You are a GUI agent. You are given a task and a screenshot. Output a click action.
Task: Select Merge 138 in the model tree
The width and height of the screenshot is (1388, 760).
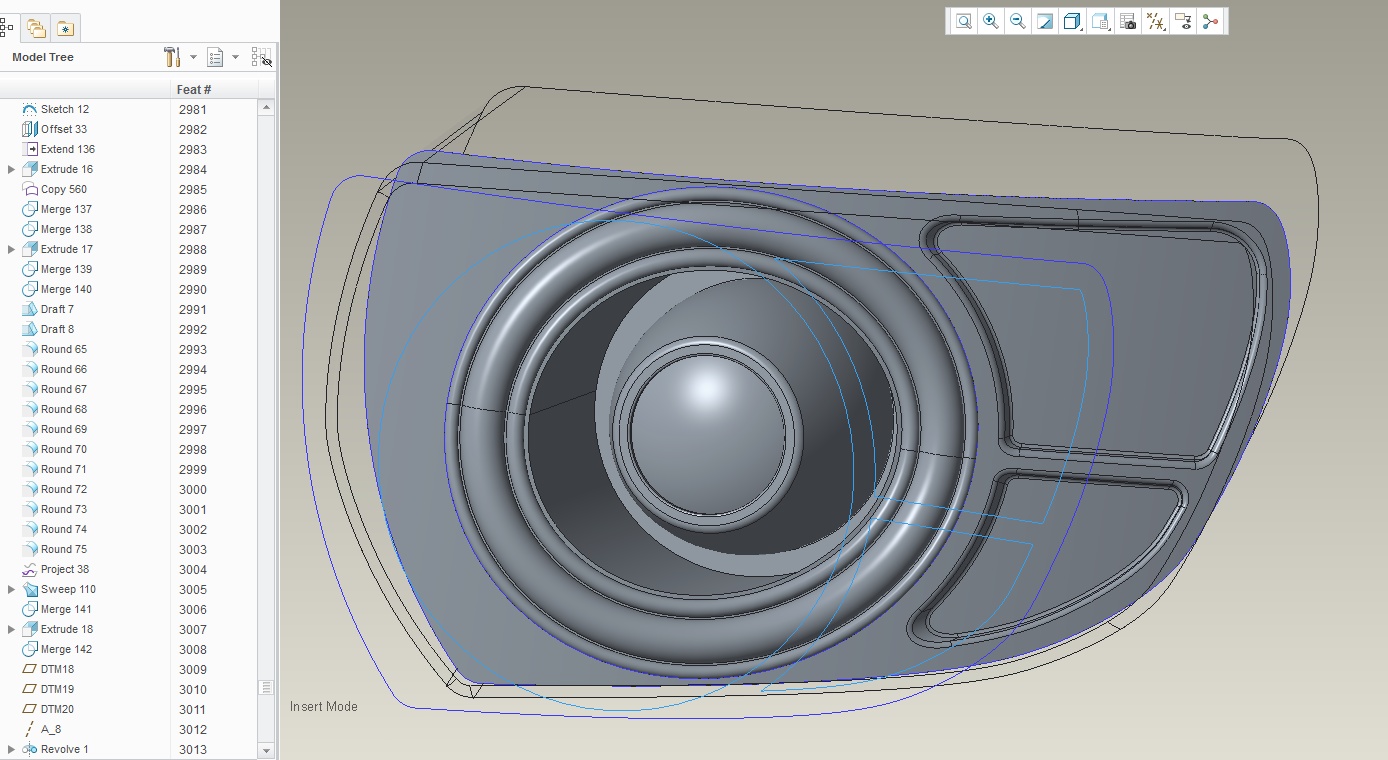[66, 229]
